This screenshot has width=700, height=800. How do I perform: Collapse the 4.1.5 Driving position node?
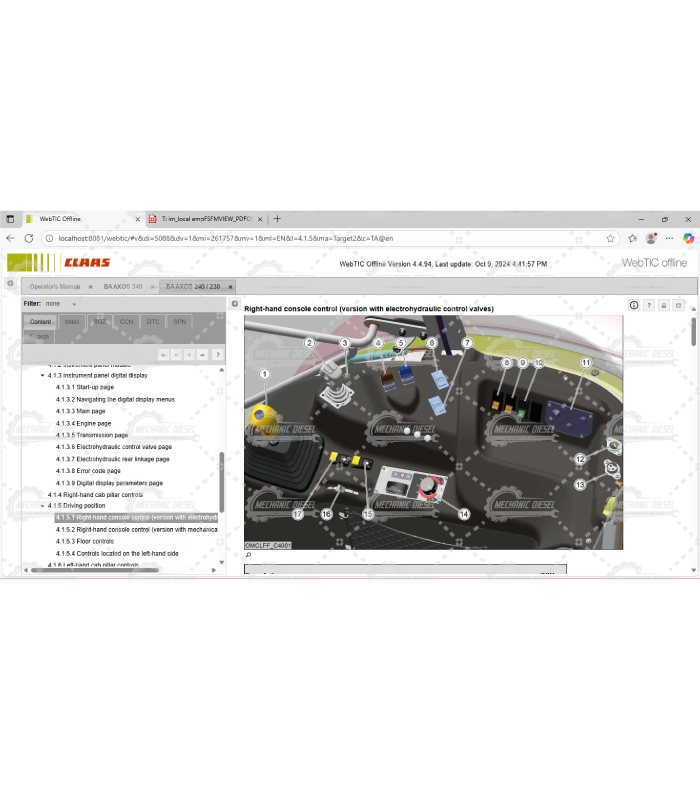point(43,506)
